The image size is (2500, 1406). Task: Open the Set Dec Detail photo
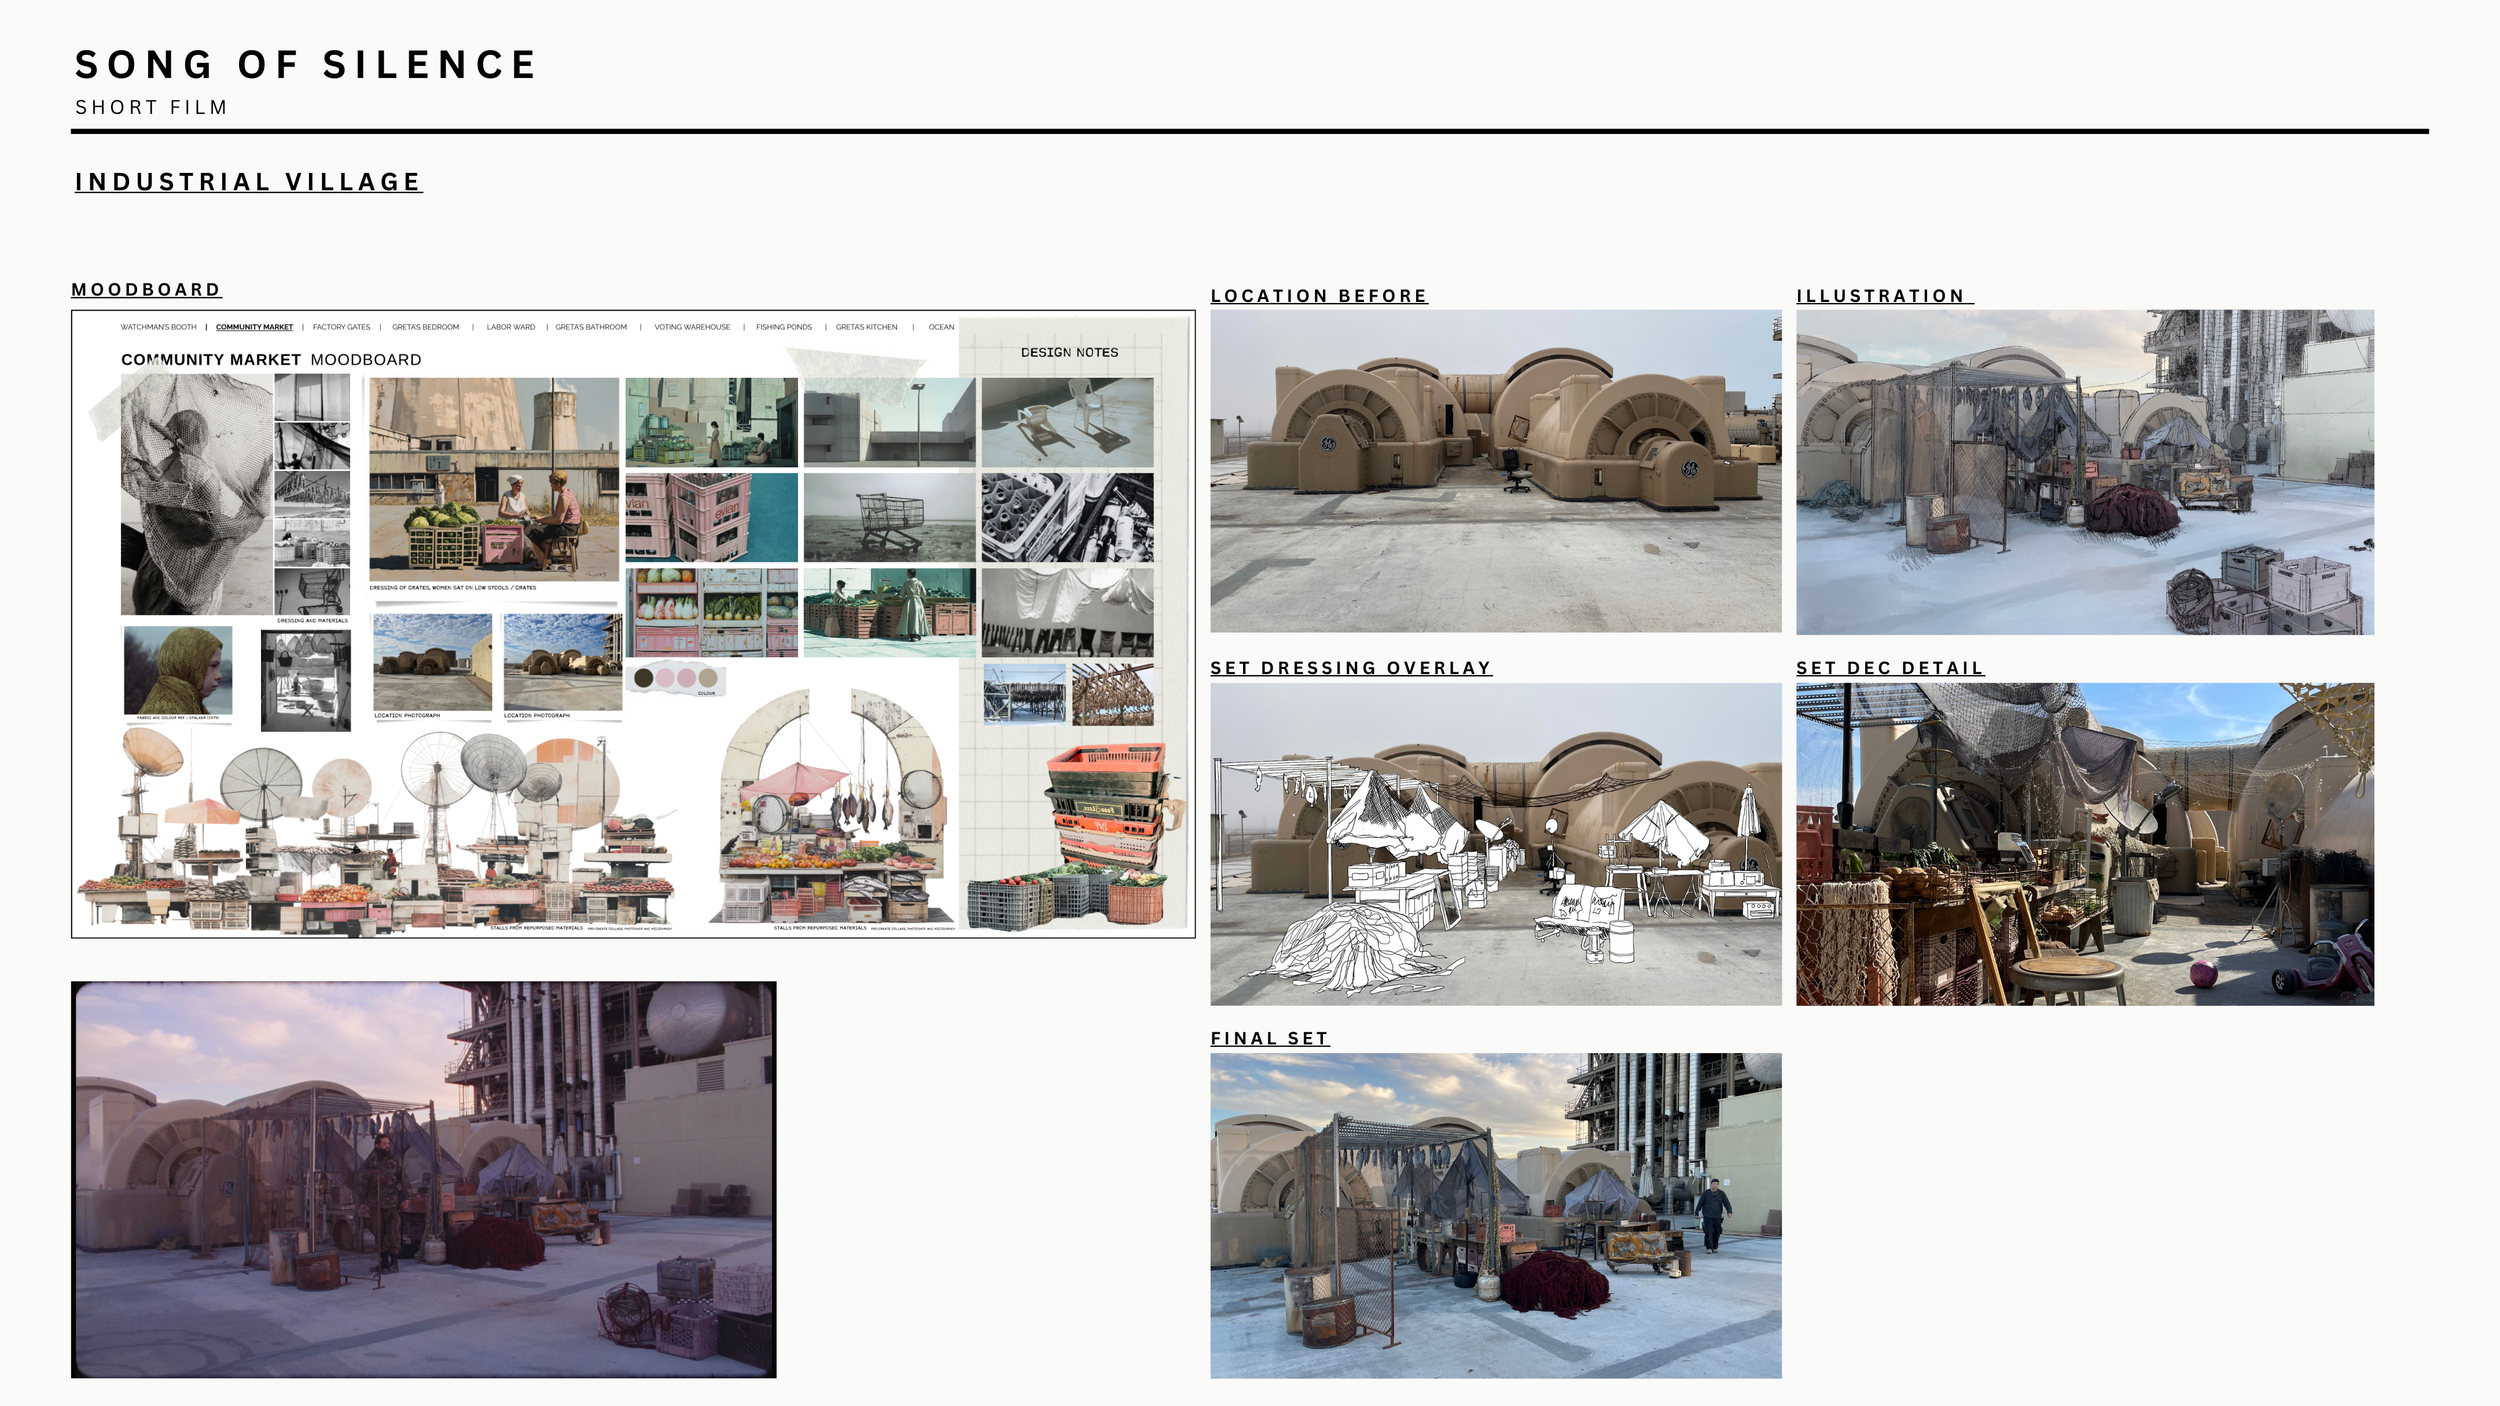click(x=2084, y=843)
